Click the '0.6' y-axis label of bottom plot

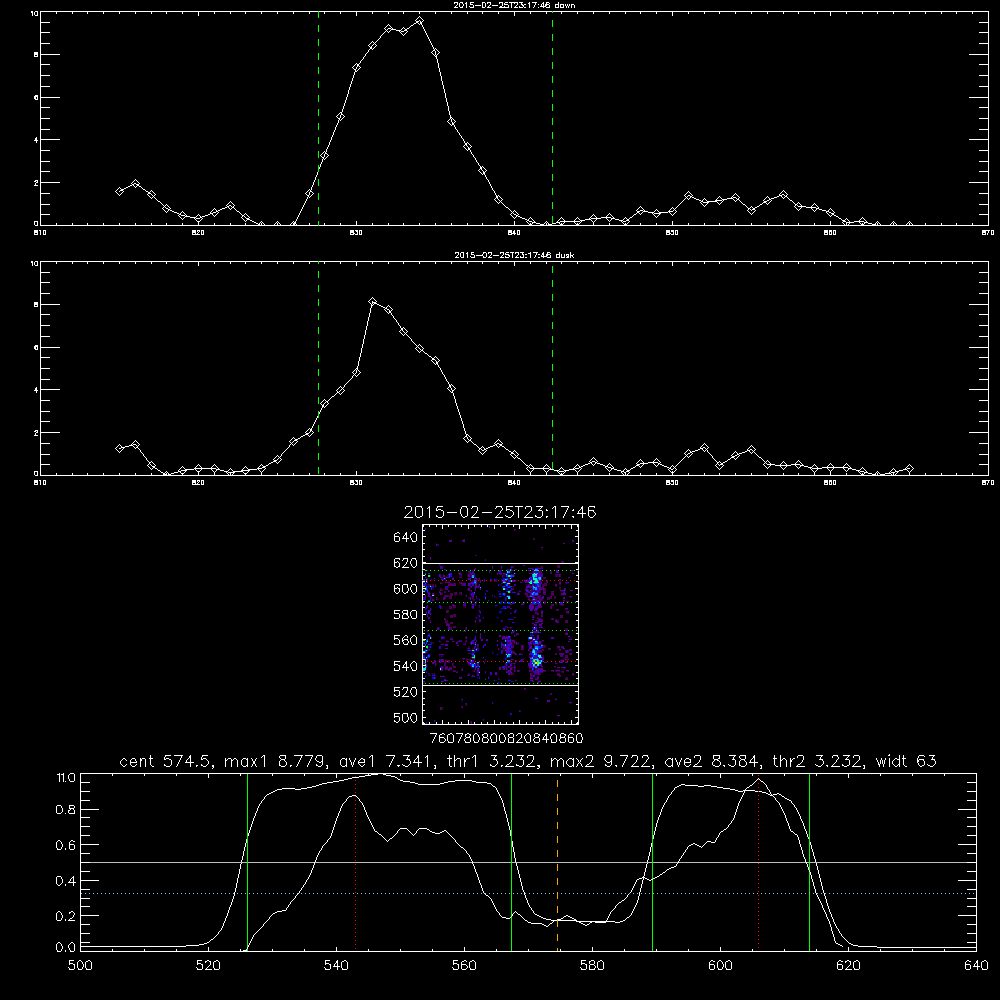pyautogui.click(x=65, y=844)
